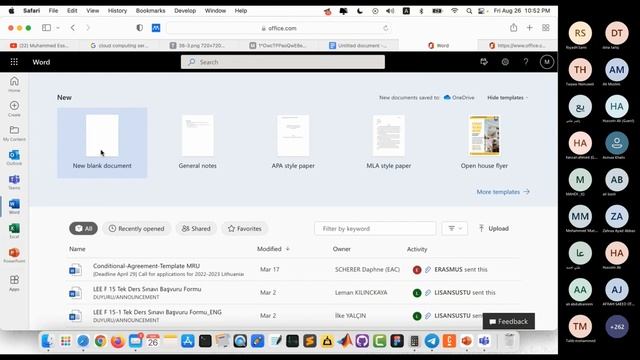Open the filter options dropdown
This screenshot has height=360, width=640.
pyautogui.click(x=455, y=229)
